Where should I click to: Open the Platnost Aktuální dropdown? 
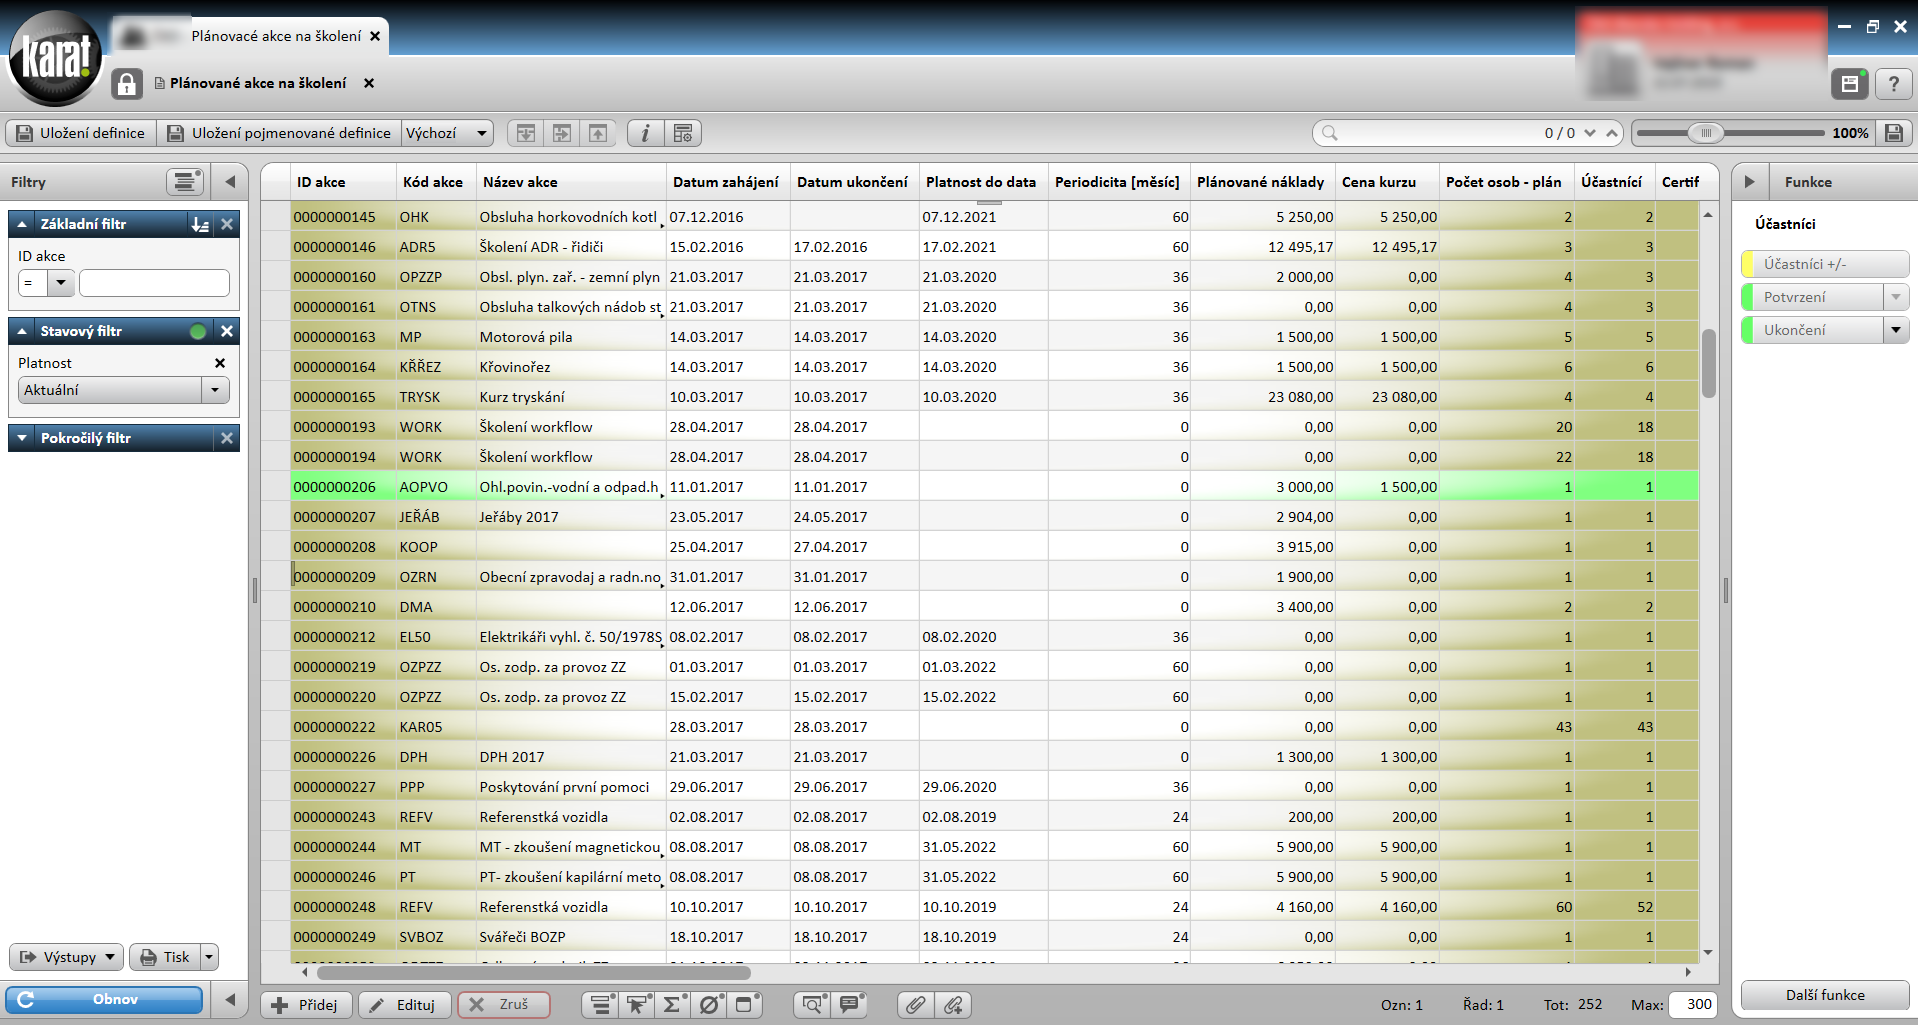click(x=215, y=390)
